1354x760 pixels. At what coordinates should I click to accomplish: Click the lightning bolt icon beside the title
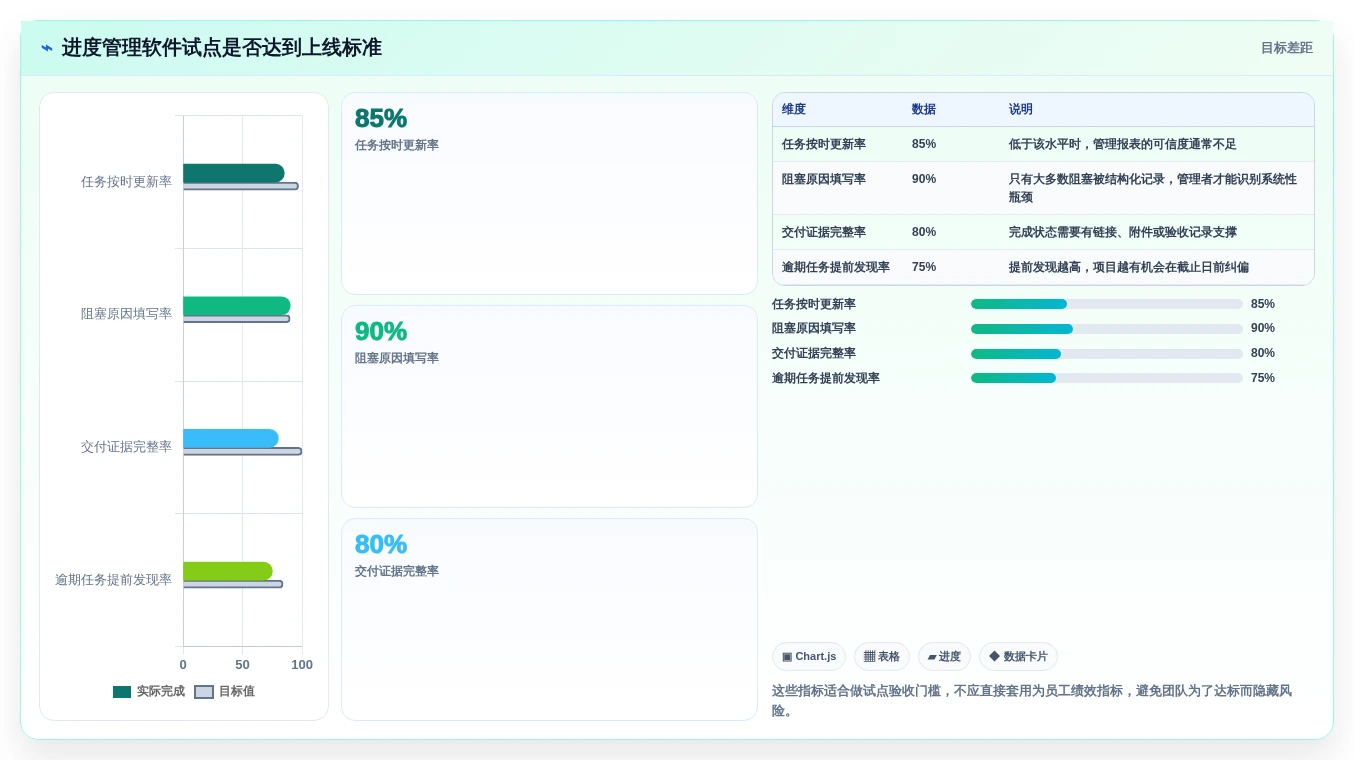click(x=47, y=48)
